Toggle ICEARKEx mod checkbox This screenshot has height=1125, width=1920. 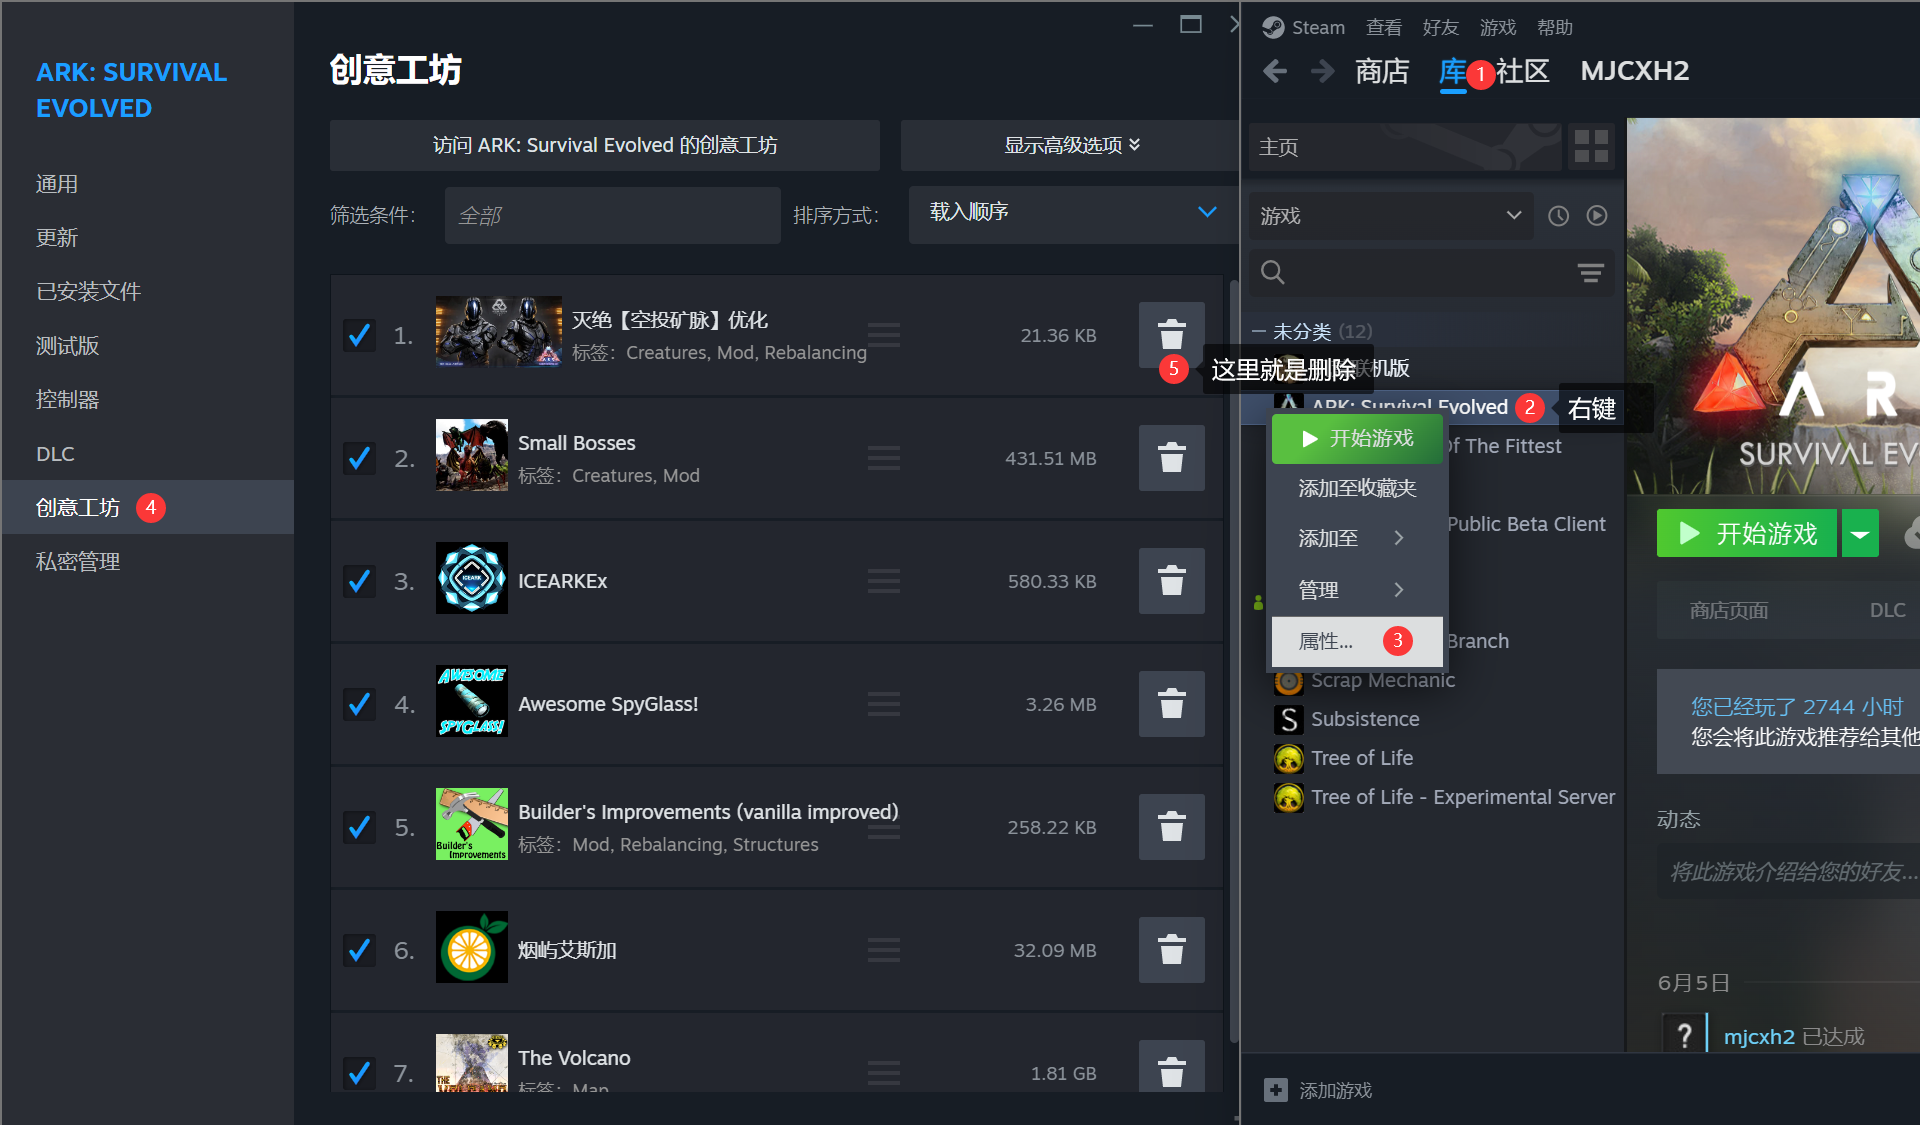point(359,581)
